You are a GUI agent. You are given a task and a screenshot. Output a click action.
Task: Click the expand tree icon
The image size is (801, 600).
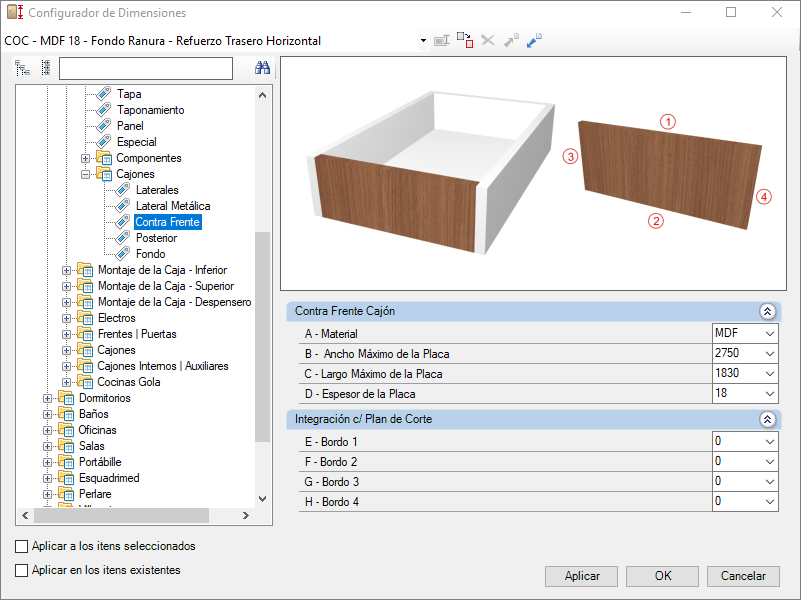22,68
